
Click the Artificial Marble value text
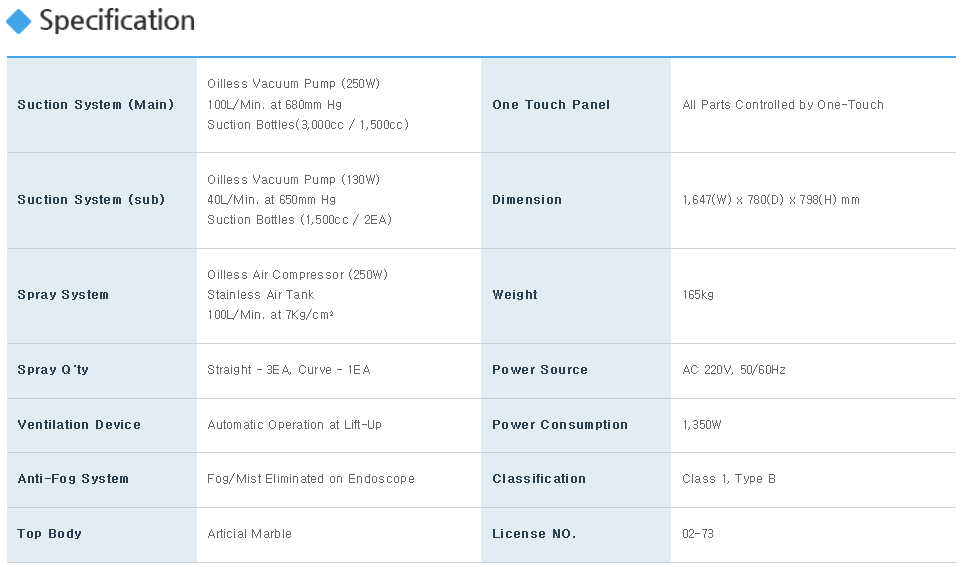point(249,534)
